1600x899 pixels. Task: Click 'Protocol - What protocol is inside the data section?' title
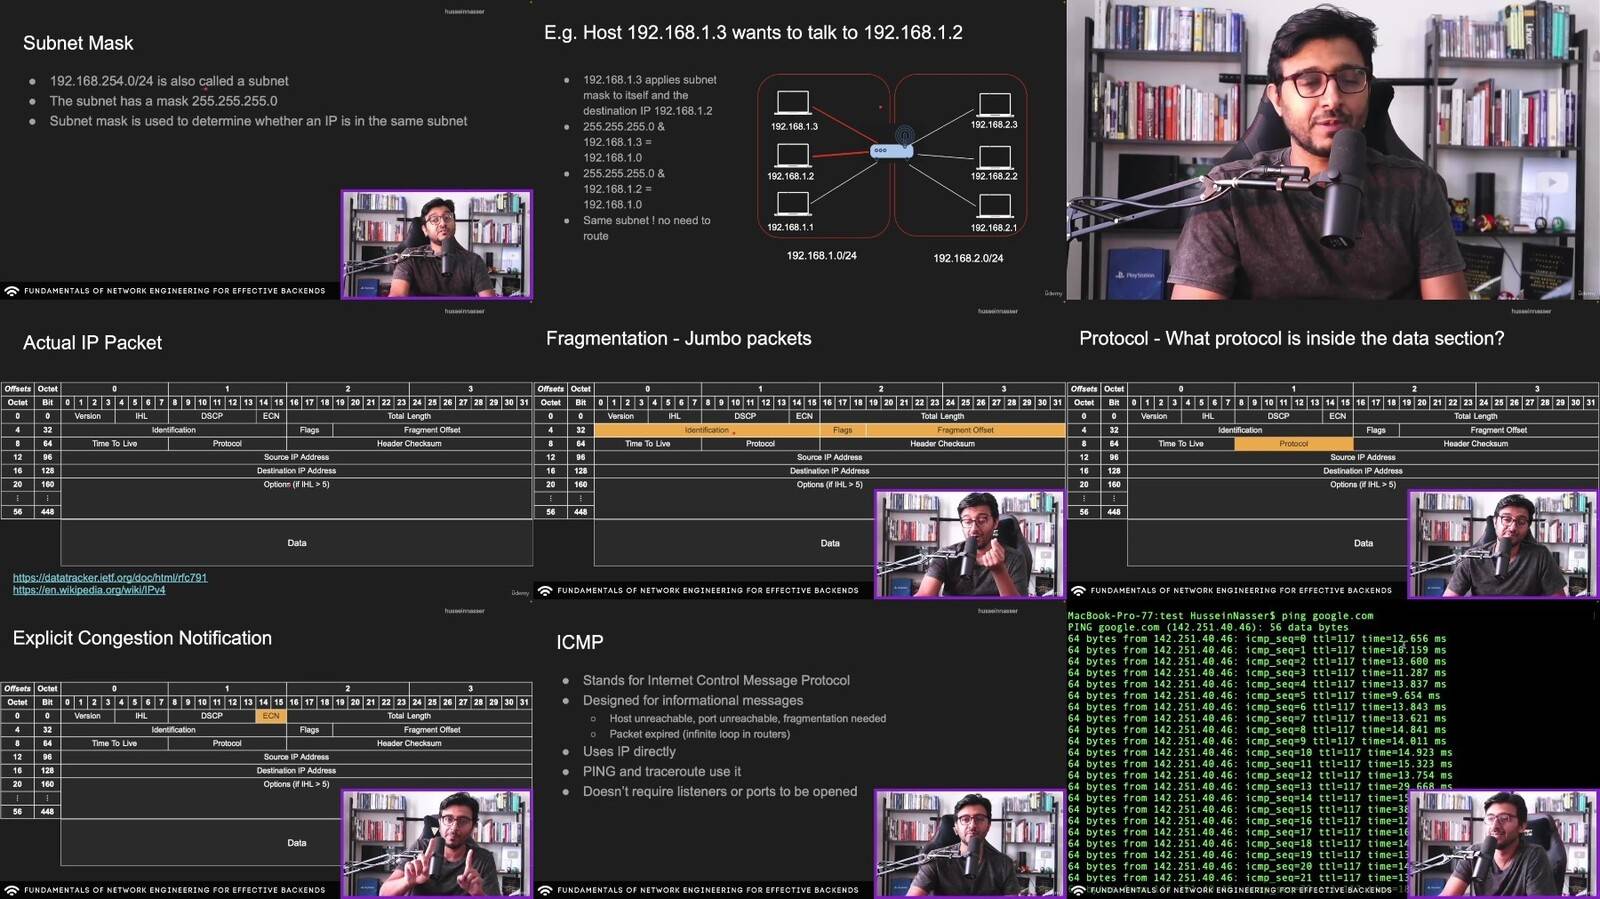click(x=1291, y=339)
